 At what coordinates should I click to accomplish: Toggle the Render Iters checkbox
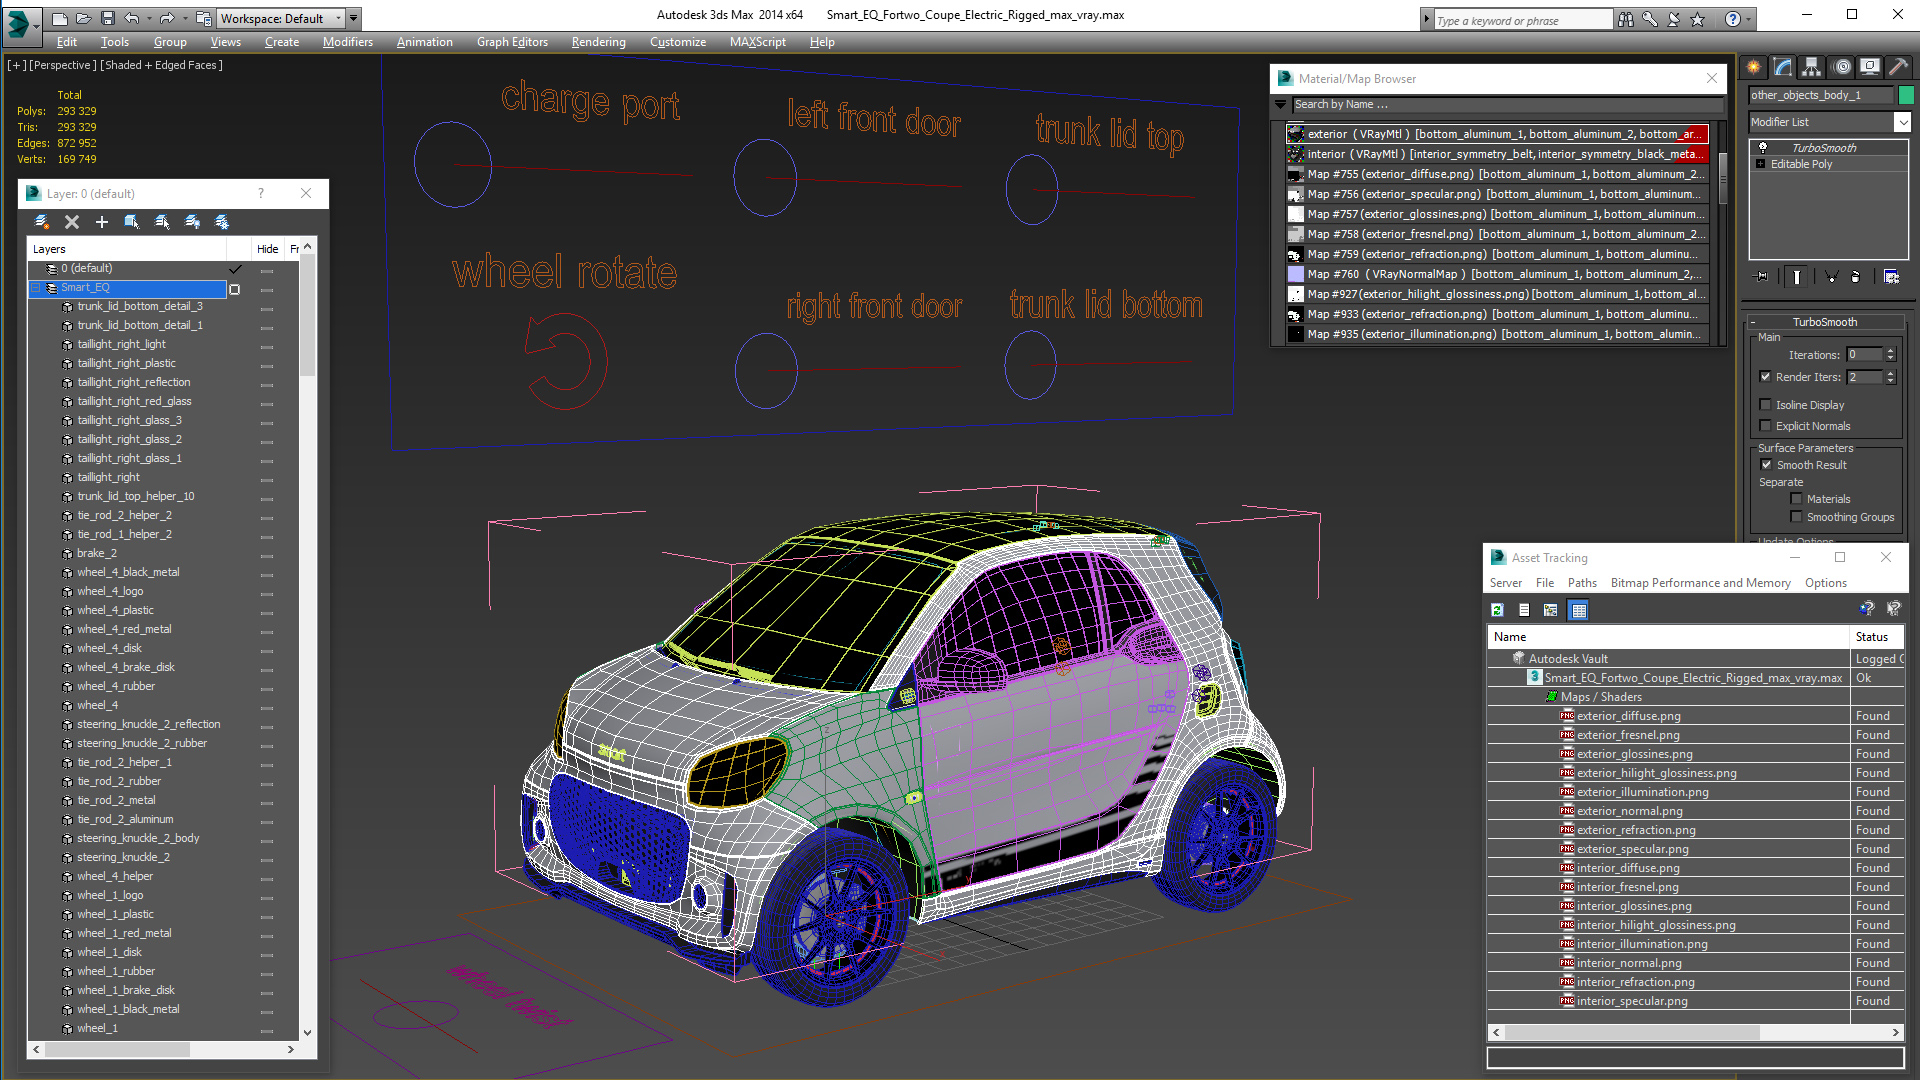tap(1766, 377)
